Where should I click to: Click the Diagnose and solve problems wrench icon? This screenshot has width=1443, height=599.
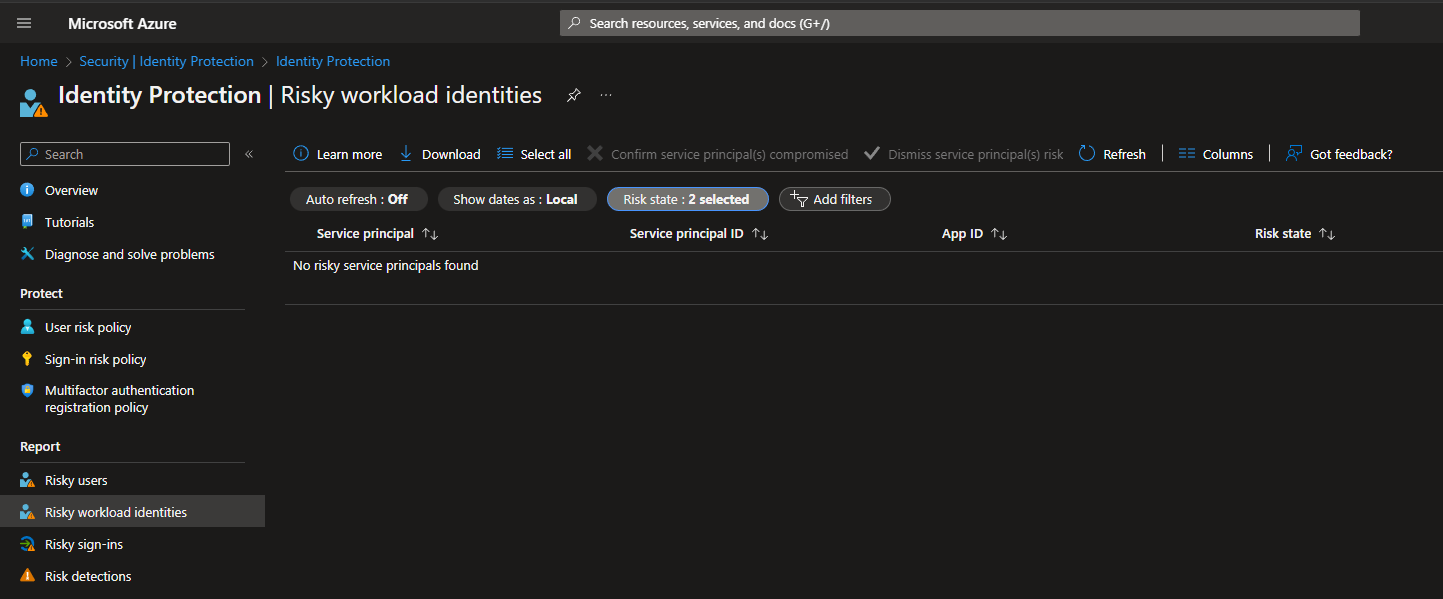[x=27, y=254]
